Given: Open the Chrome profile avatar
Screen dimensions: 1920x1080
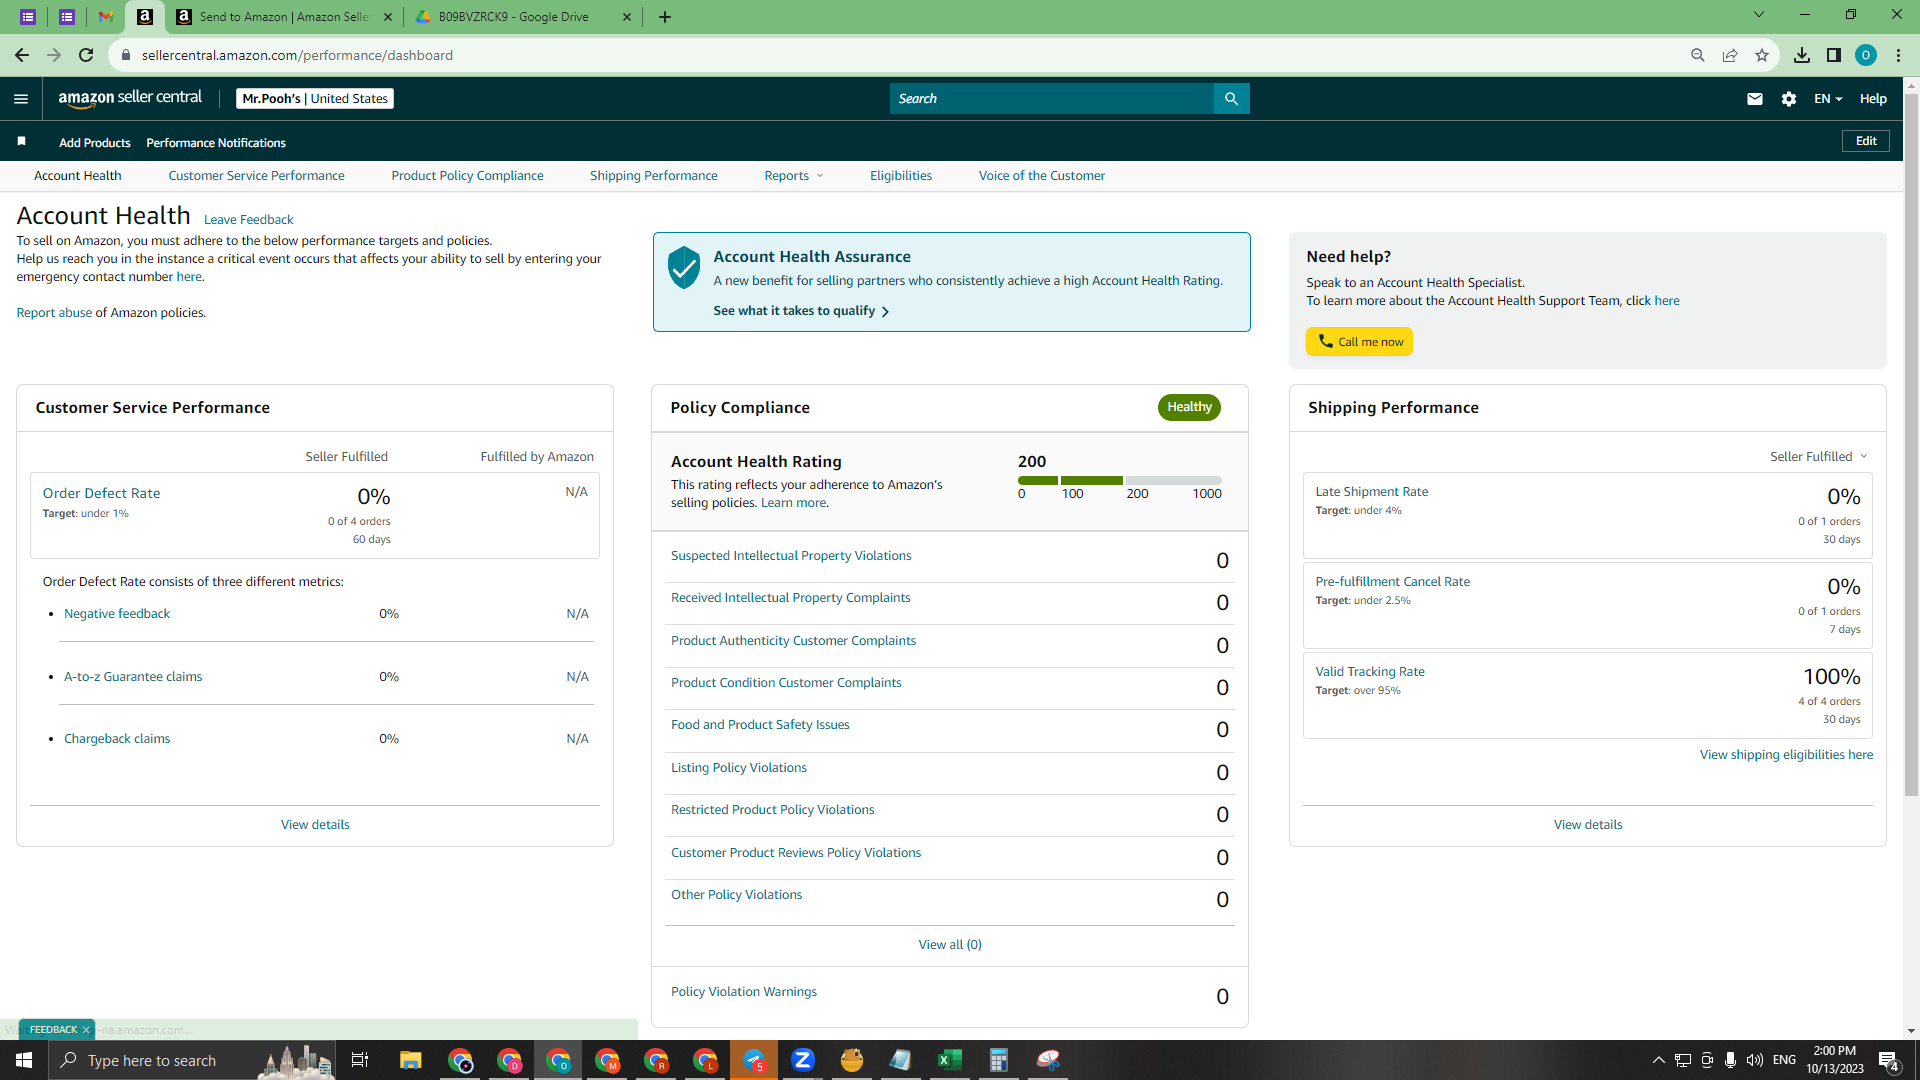Looking at the screenshot, I should 1866,55.
